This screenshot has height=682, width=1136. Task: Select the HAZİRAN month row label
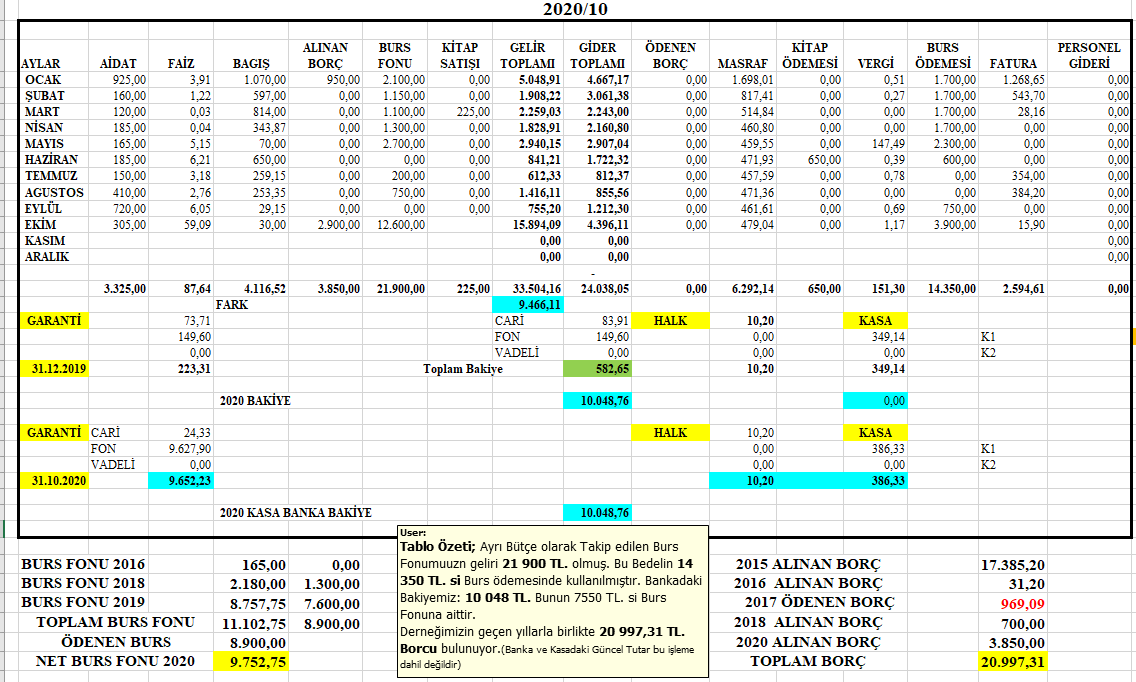[x=51, y=159]
